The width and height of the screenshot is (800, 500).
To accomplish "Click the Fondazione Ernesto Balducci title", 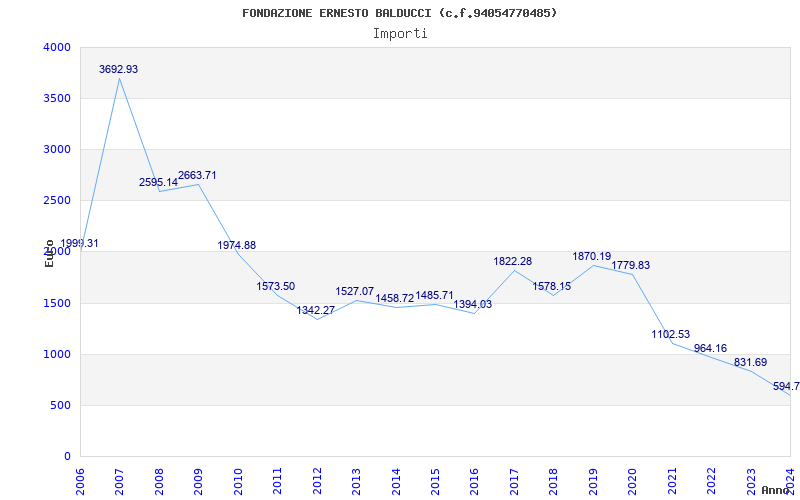I will click(x=400, y=13).
